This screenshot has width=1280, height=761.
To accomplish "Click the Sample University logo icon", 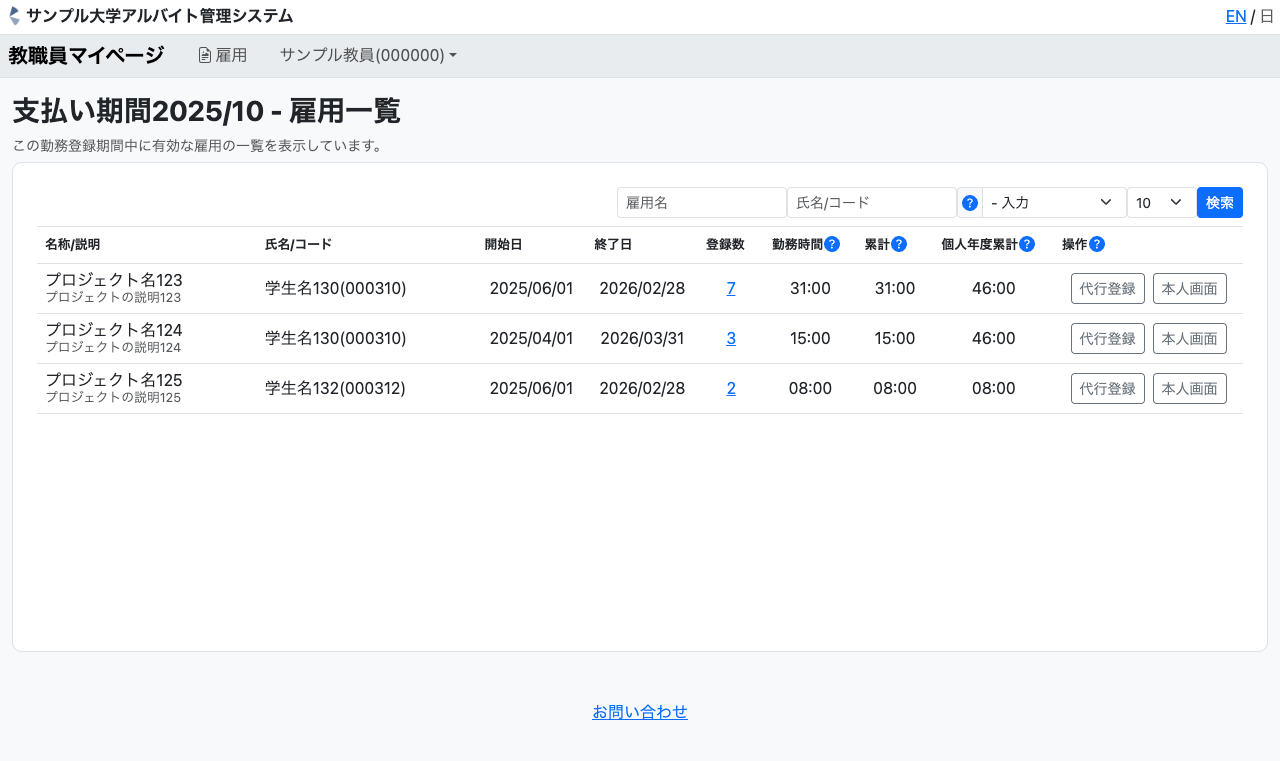I will 14,16.
